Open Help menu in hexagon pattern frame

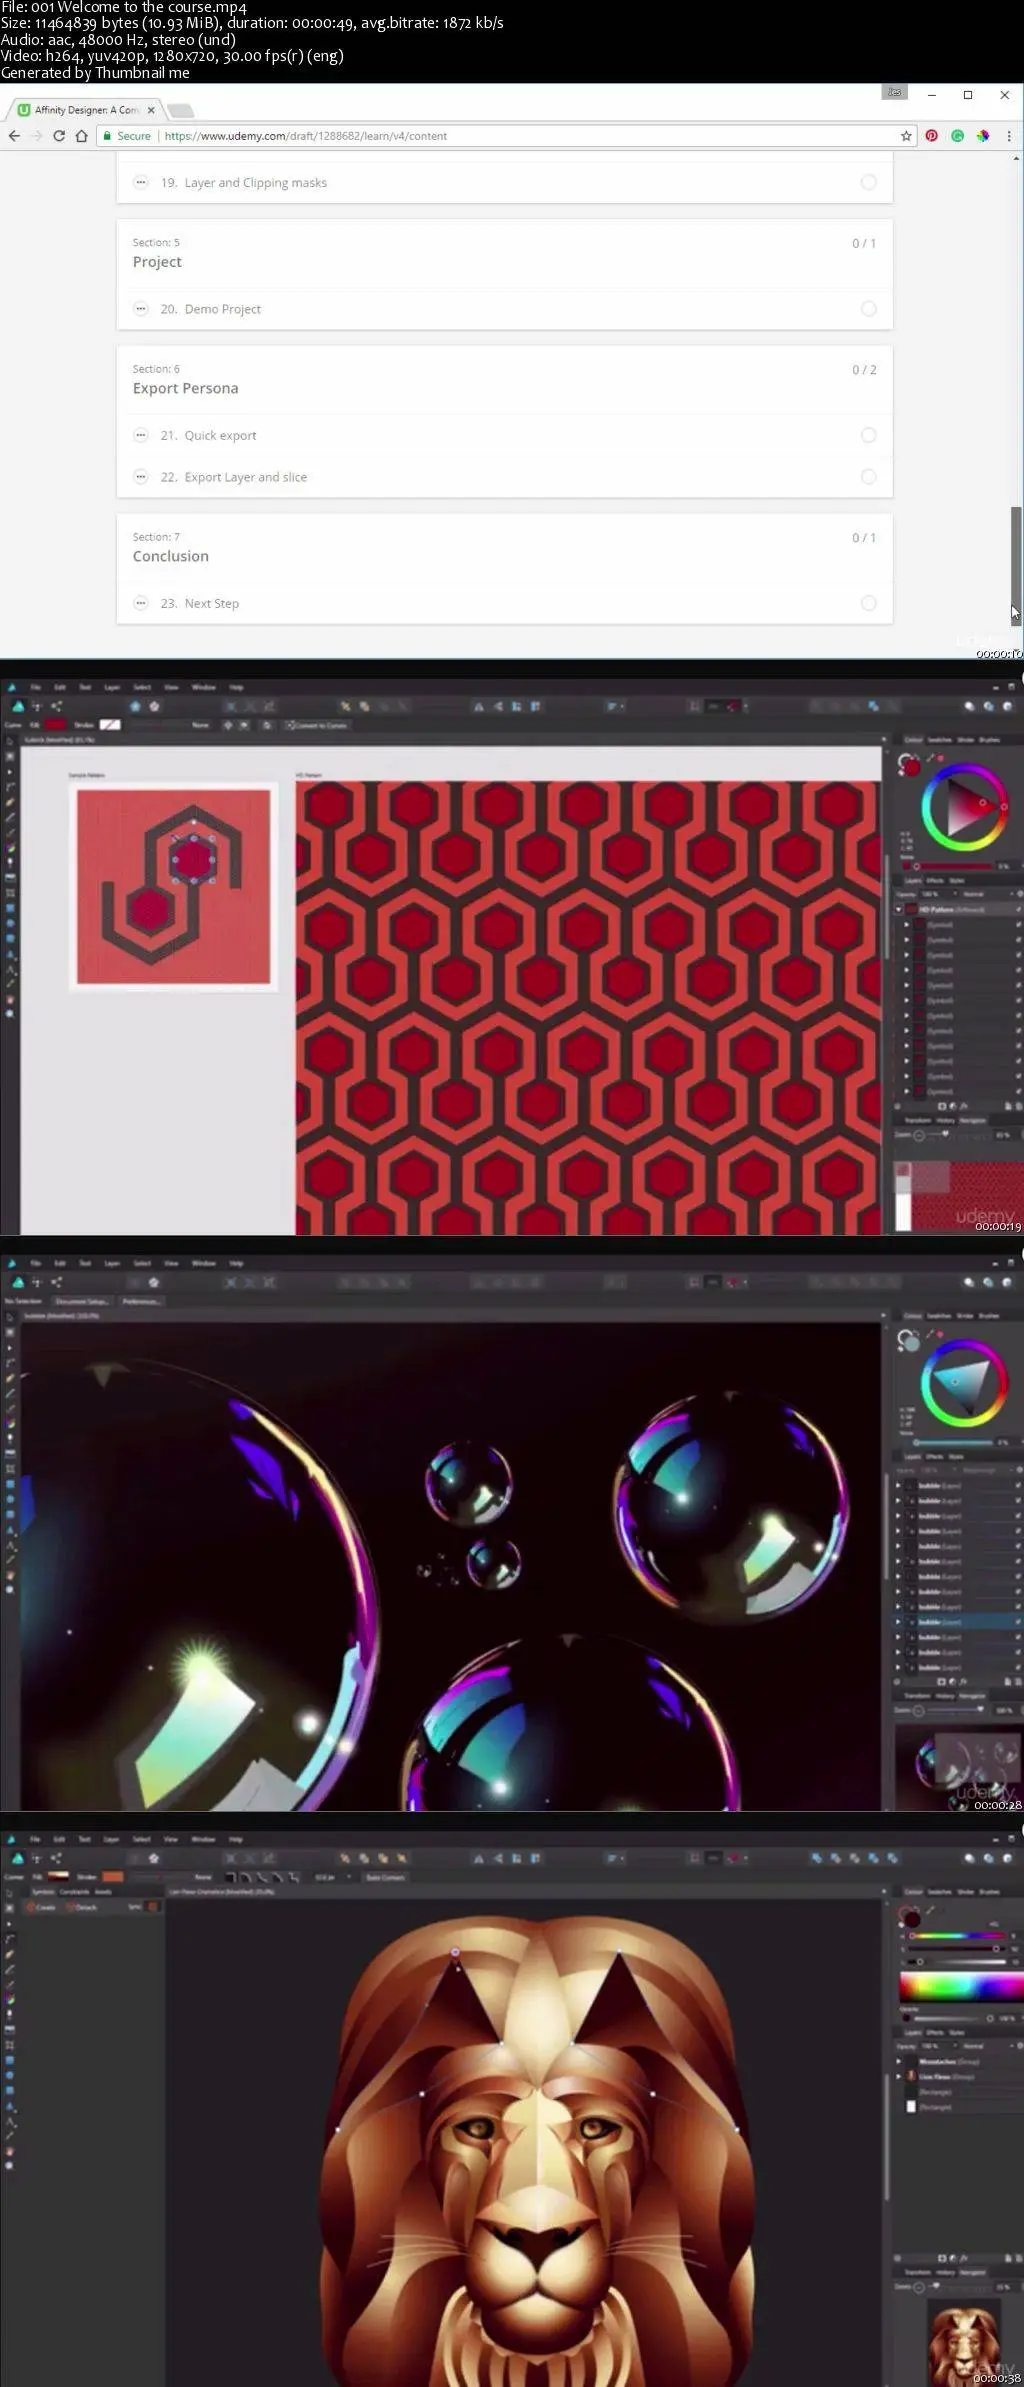click(236, 687)
